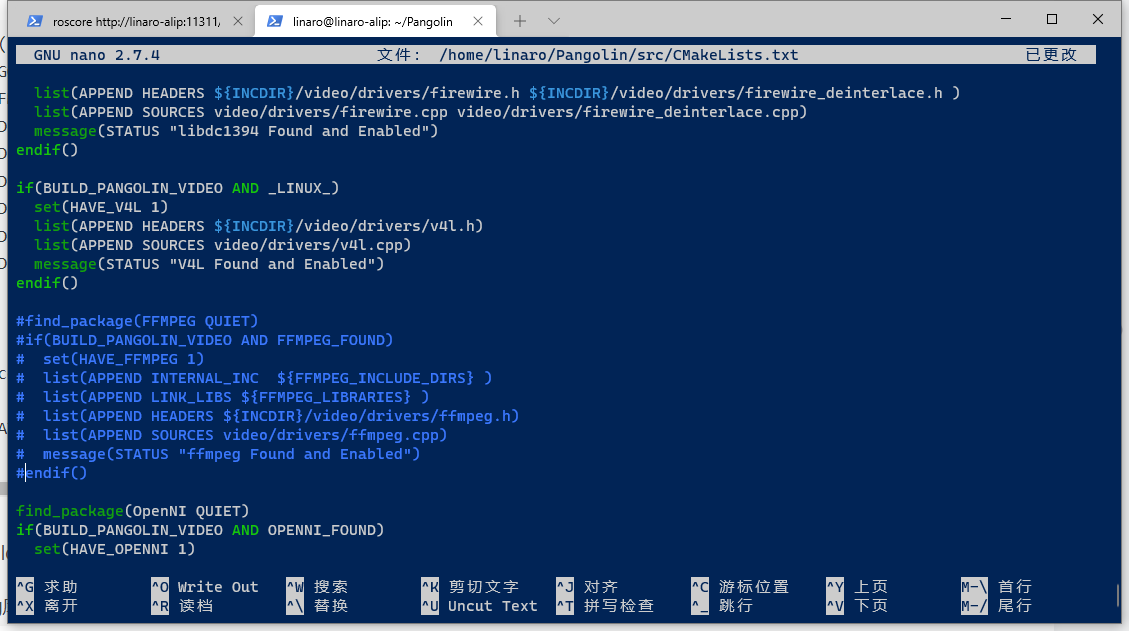Click the ^J 对齐 justify shortcut
Viewport: 1129px width, 631px height.
click(x=587, y=586)
